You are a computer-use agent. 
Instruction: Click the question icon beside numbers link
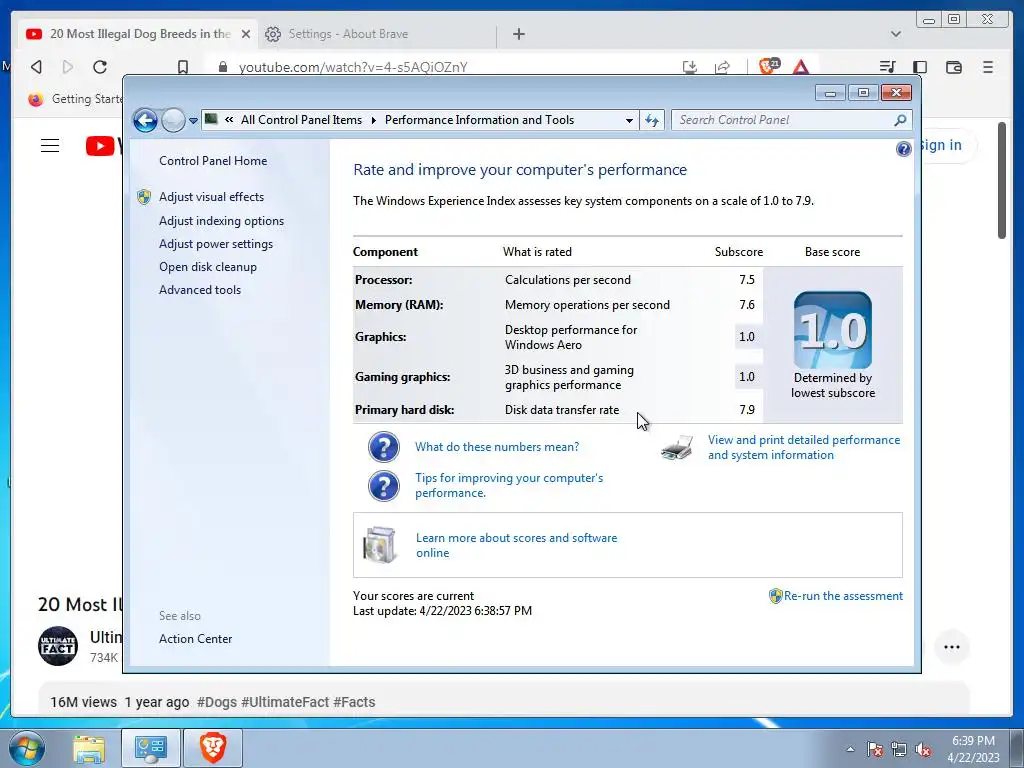tap(383, 447)
